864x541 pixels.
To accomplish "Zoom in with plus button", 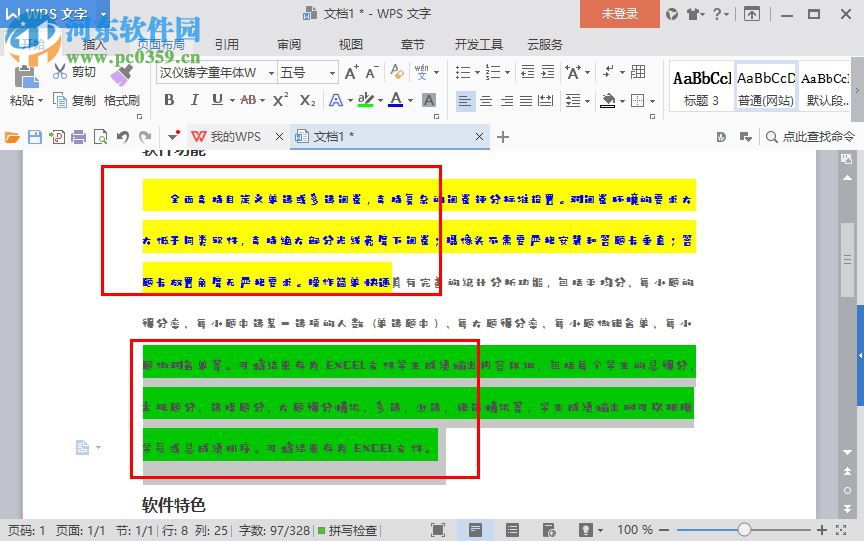I will pos(822,530).
